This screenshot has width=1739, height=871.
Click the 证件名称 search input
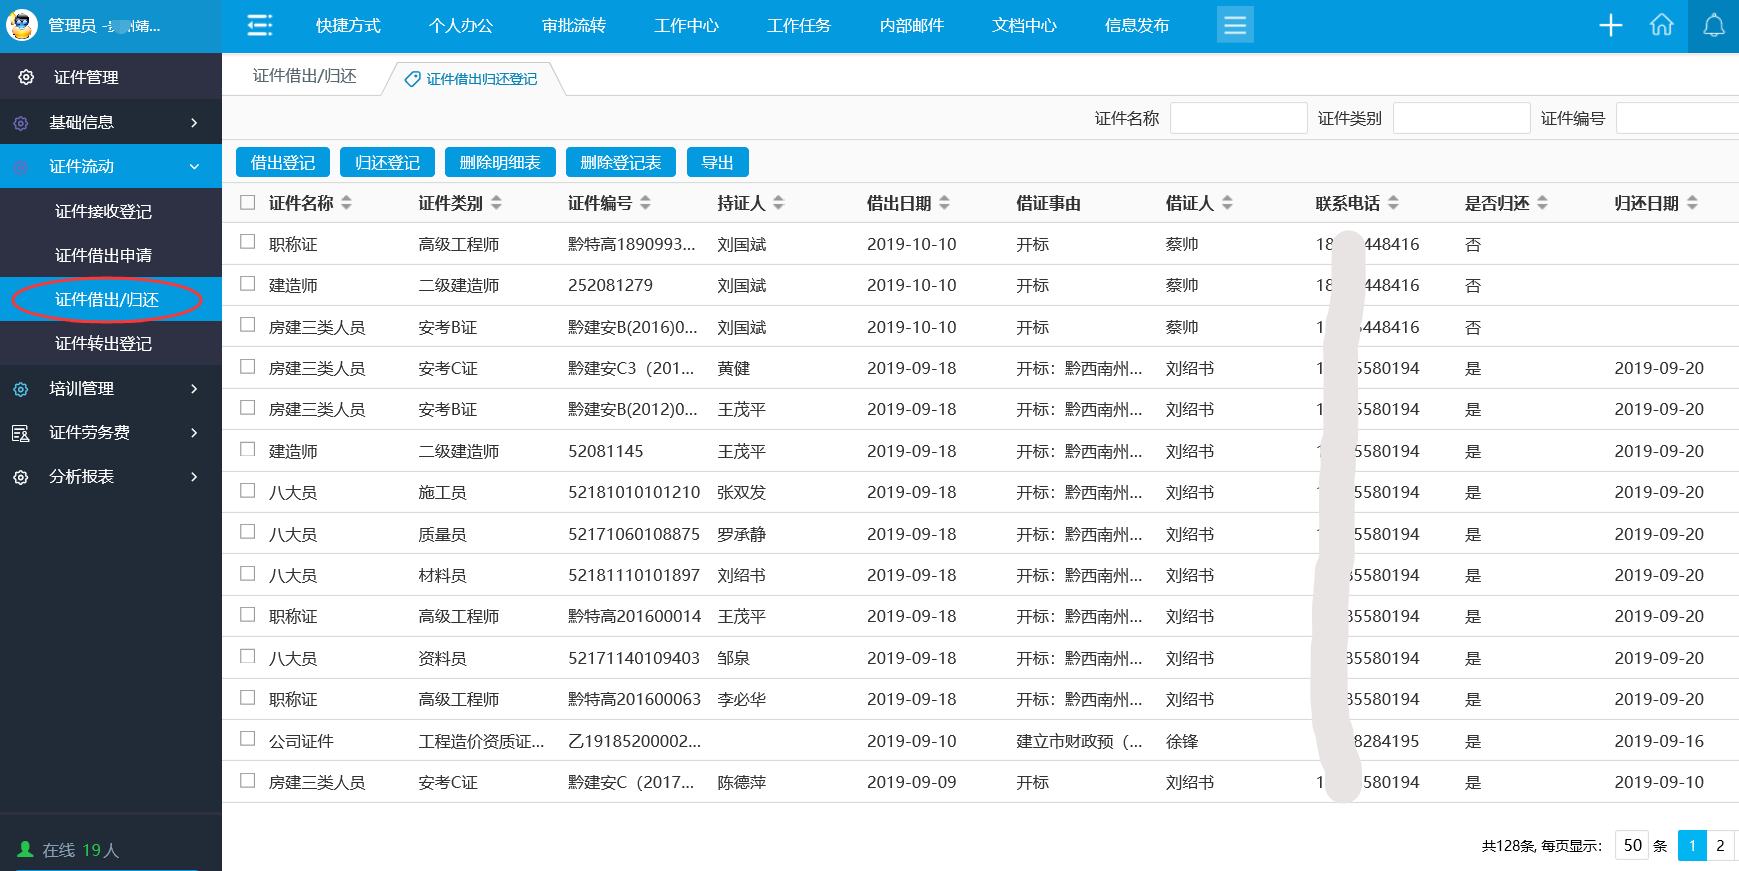[x=1239, y=118]
